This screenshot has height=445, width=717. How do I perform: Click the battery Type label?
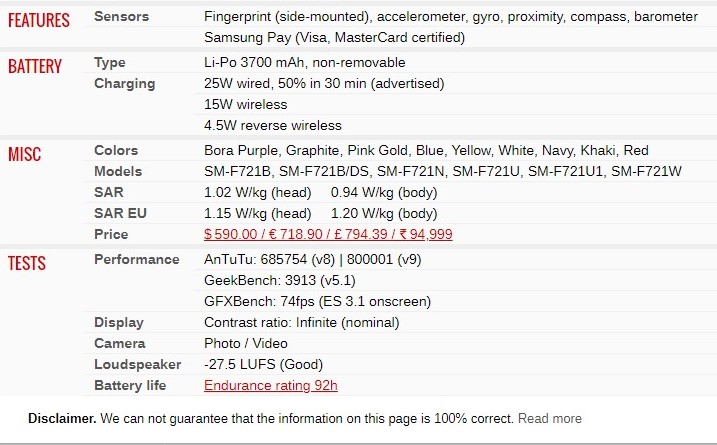[x=110, y=63]
